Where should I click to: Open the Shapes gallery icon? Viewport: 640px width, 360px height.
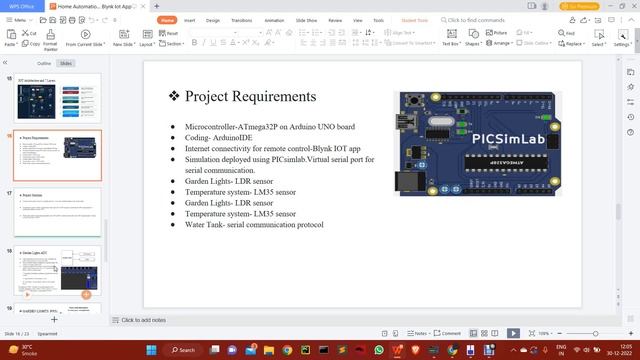click(x=473, y=34)
